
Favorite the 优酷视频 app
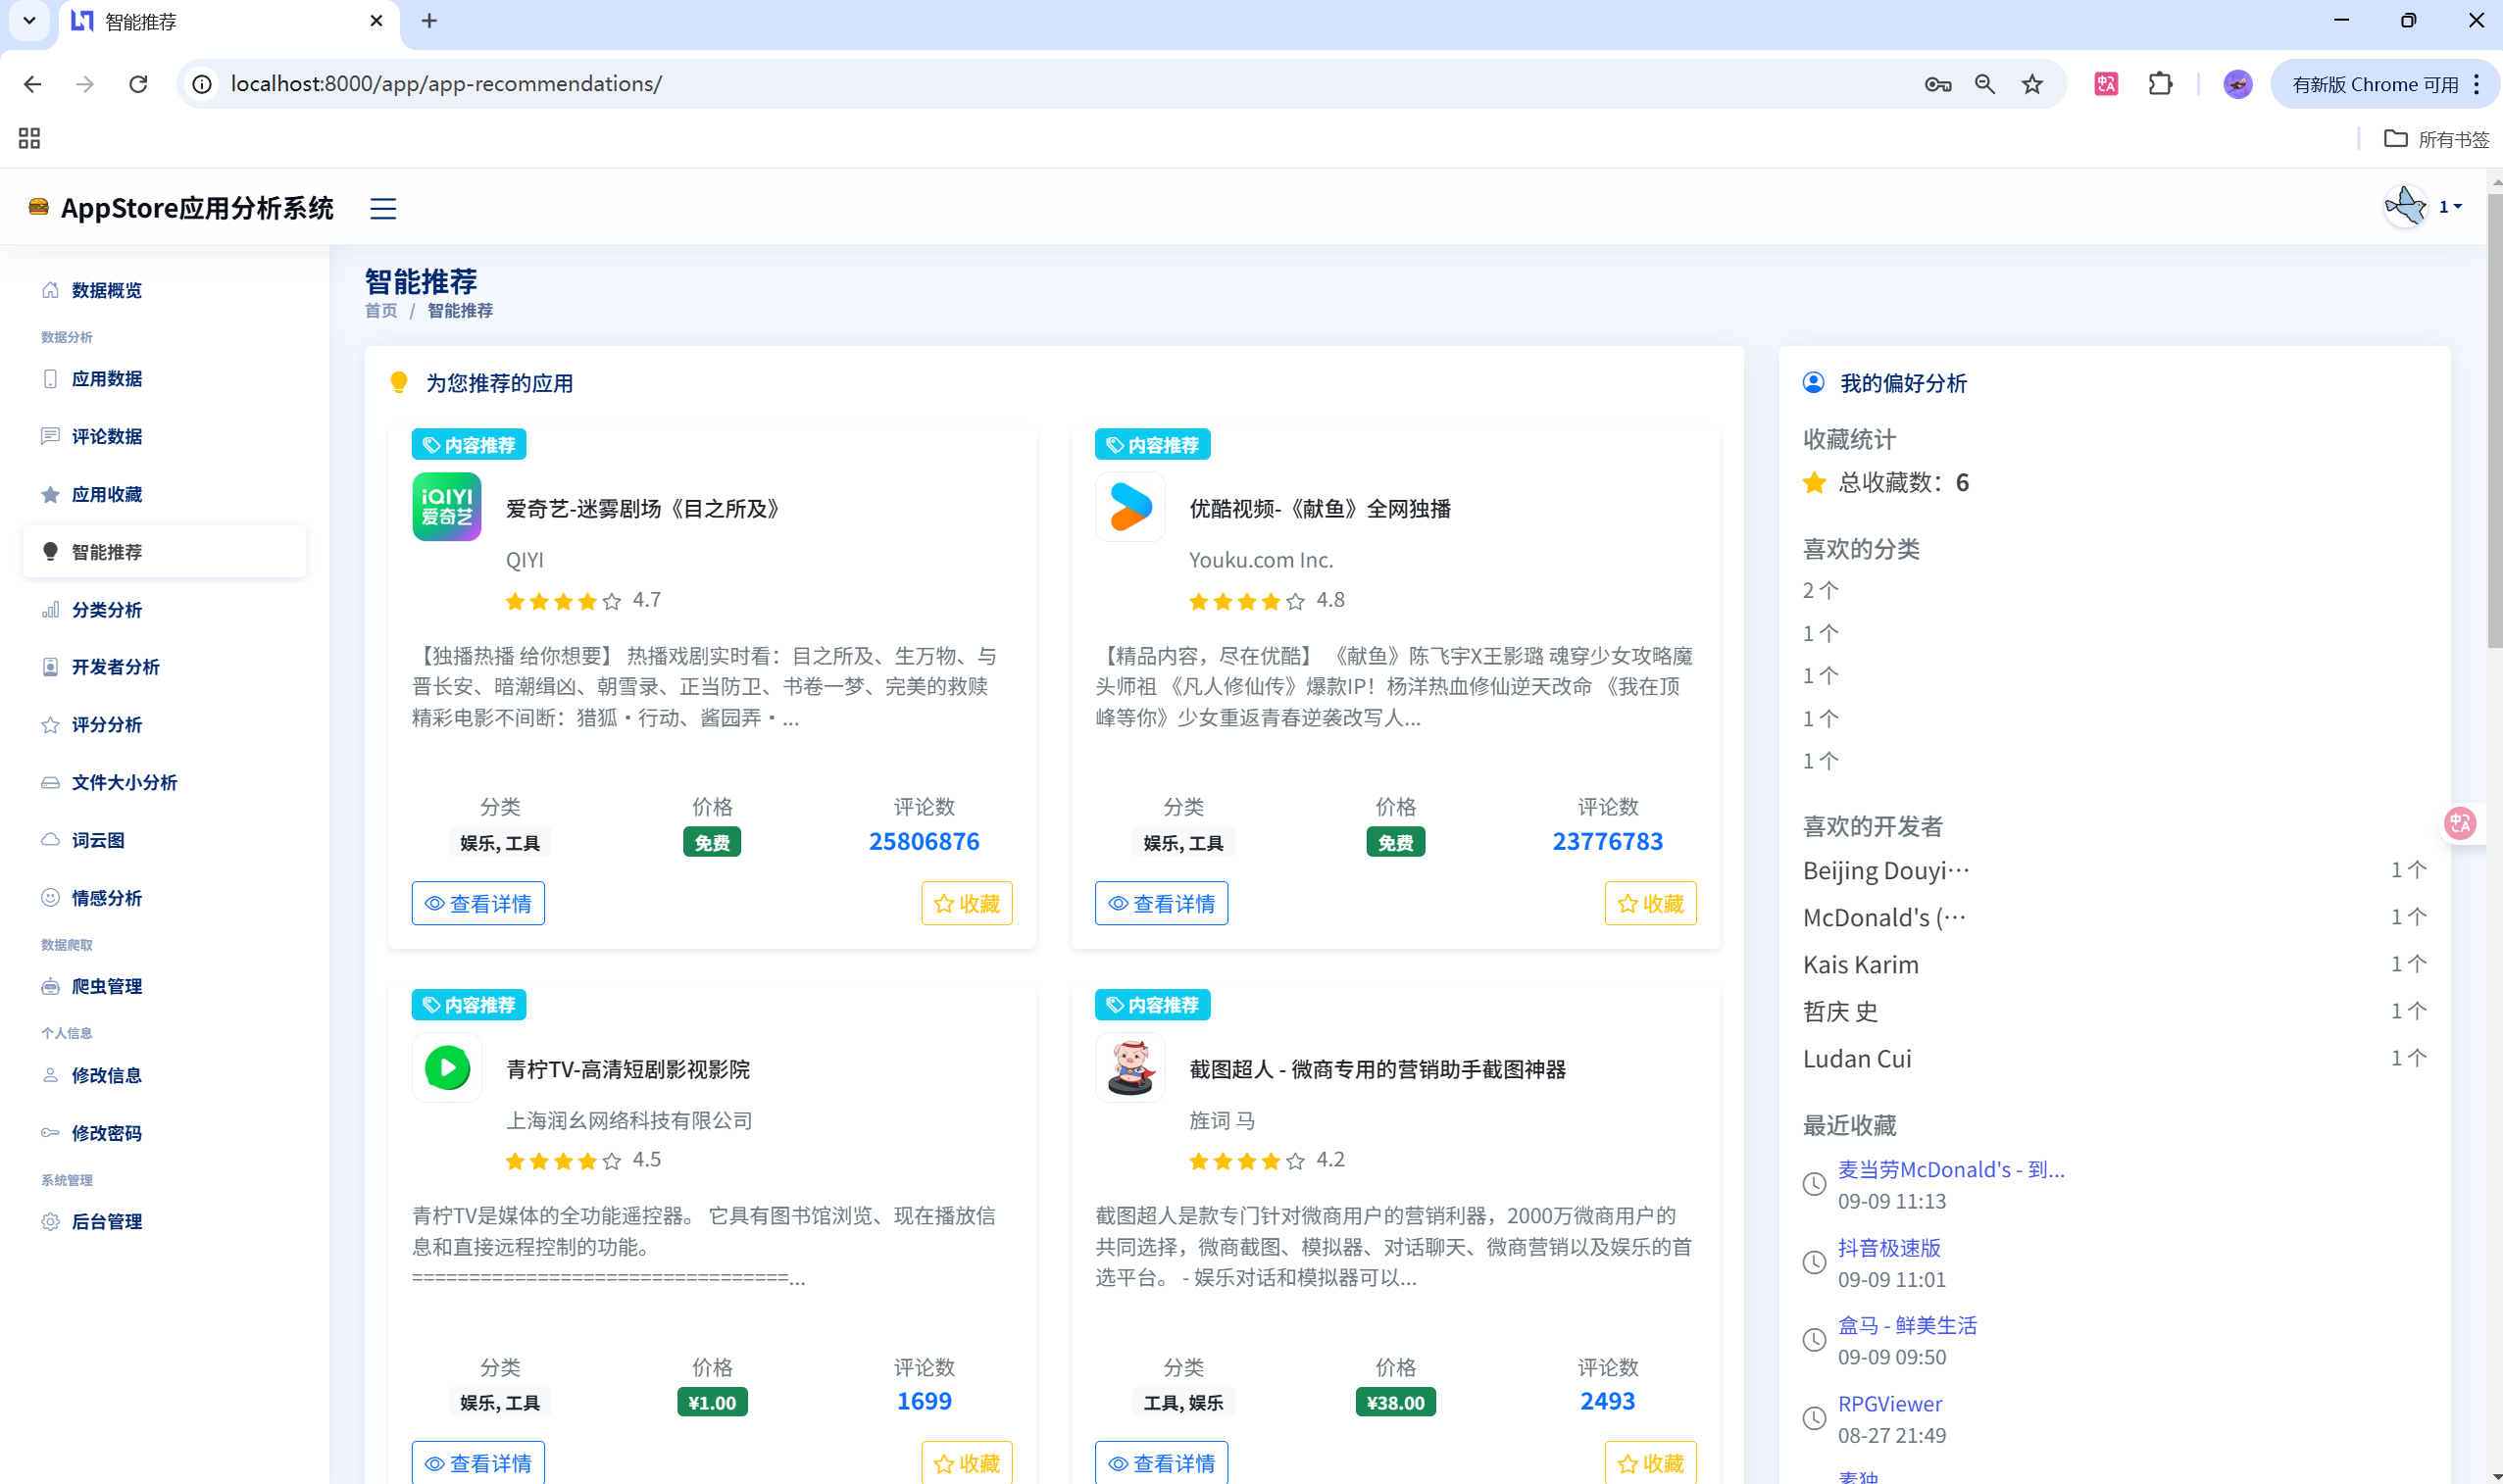(x=1651, y=904)
